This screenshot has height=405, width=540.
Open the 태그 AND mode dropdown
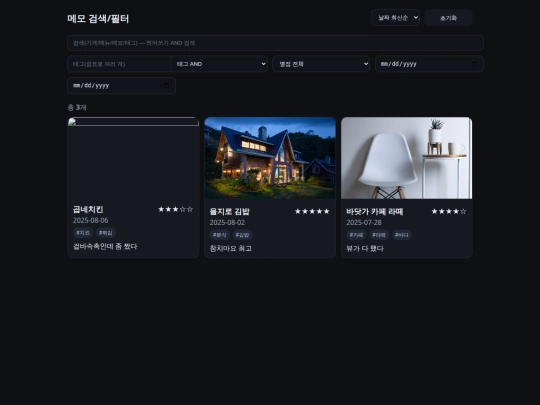pyautogui.click(x=219, y=64)
